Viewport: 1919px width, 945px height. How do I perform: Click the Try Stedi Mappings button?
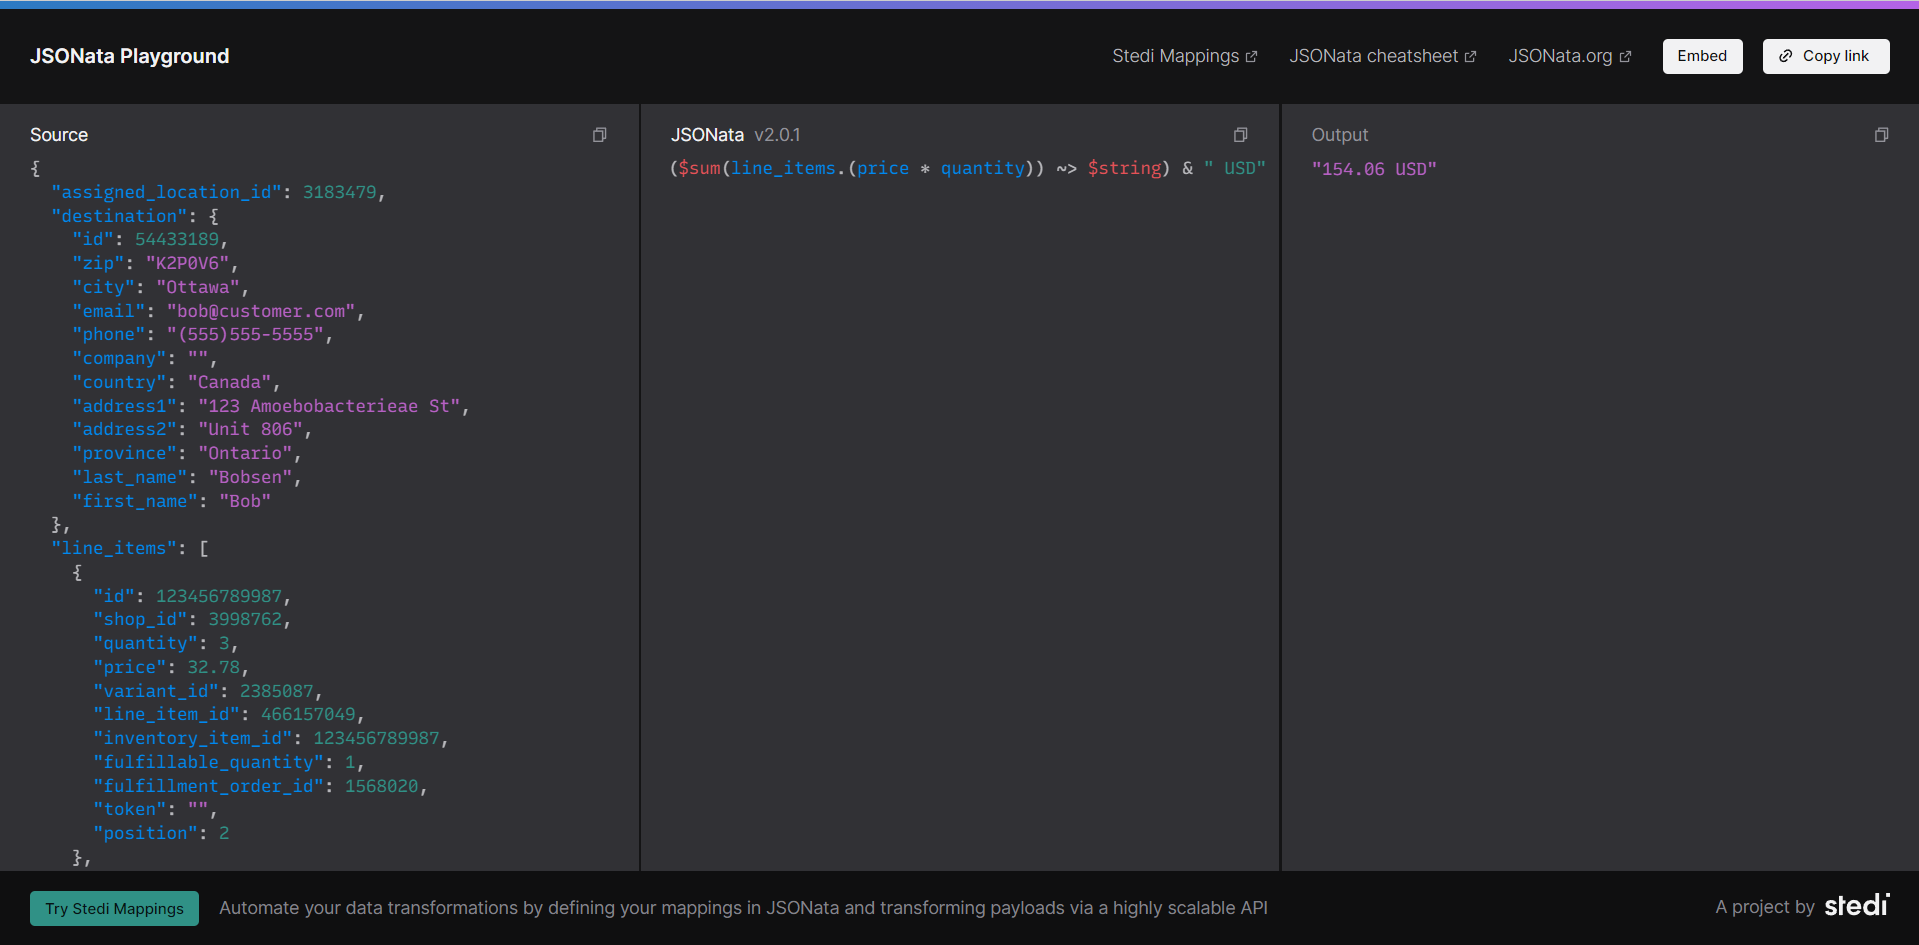(114, 908)
